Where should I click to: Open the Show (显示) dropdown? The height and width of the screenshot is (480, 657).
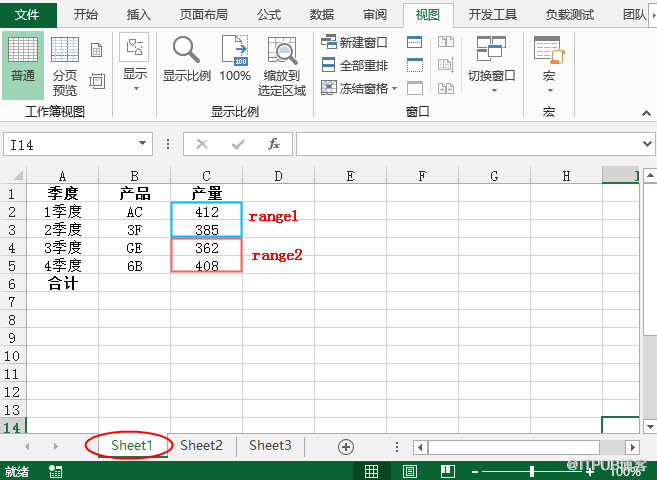point(135,62)
